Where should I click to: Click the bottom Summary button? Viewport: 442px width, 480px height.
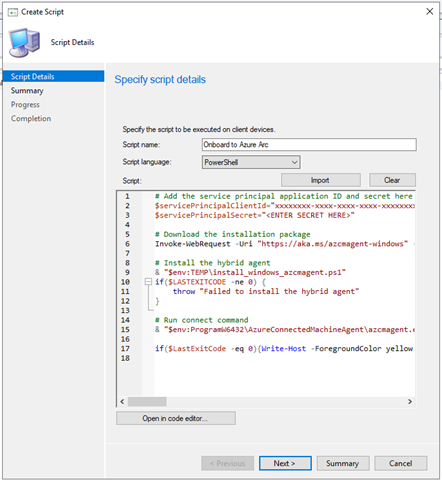343,463
